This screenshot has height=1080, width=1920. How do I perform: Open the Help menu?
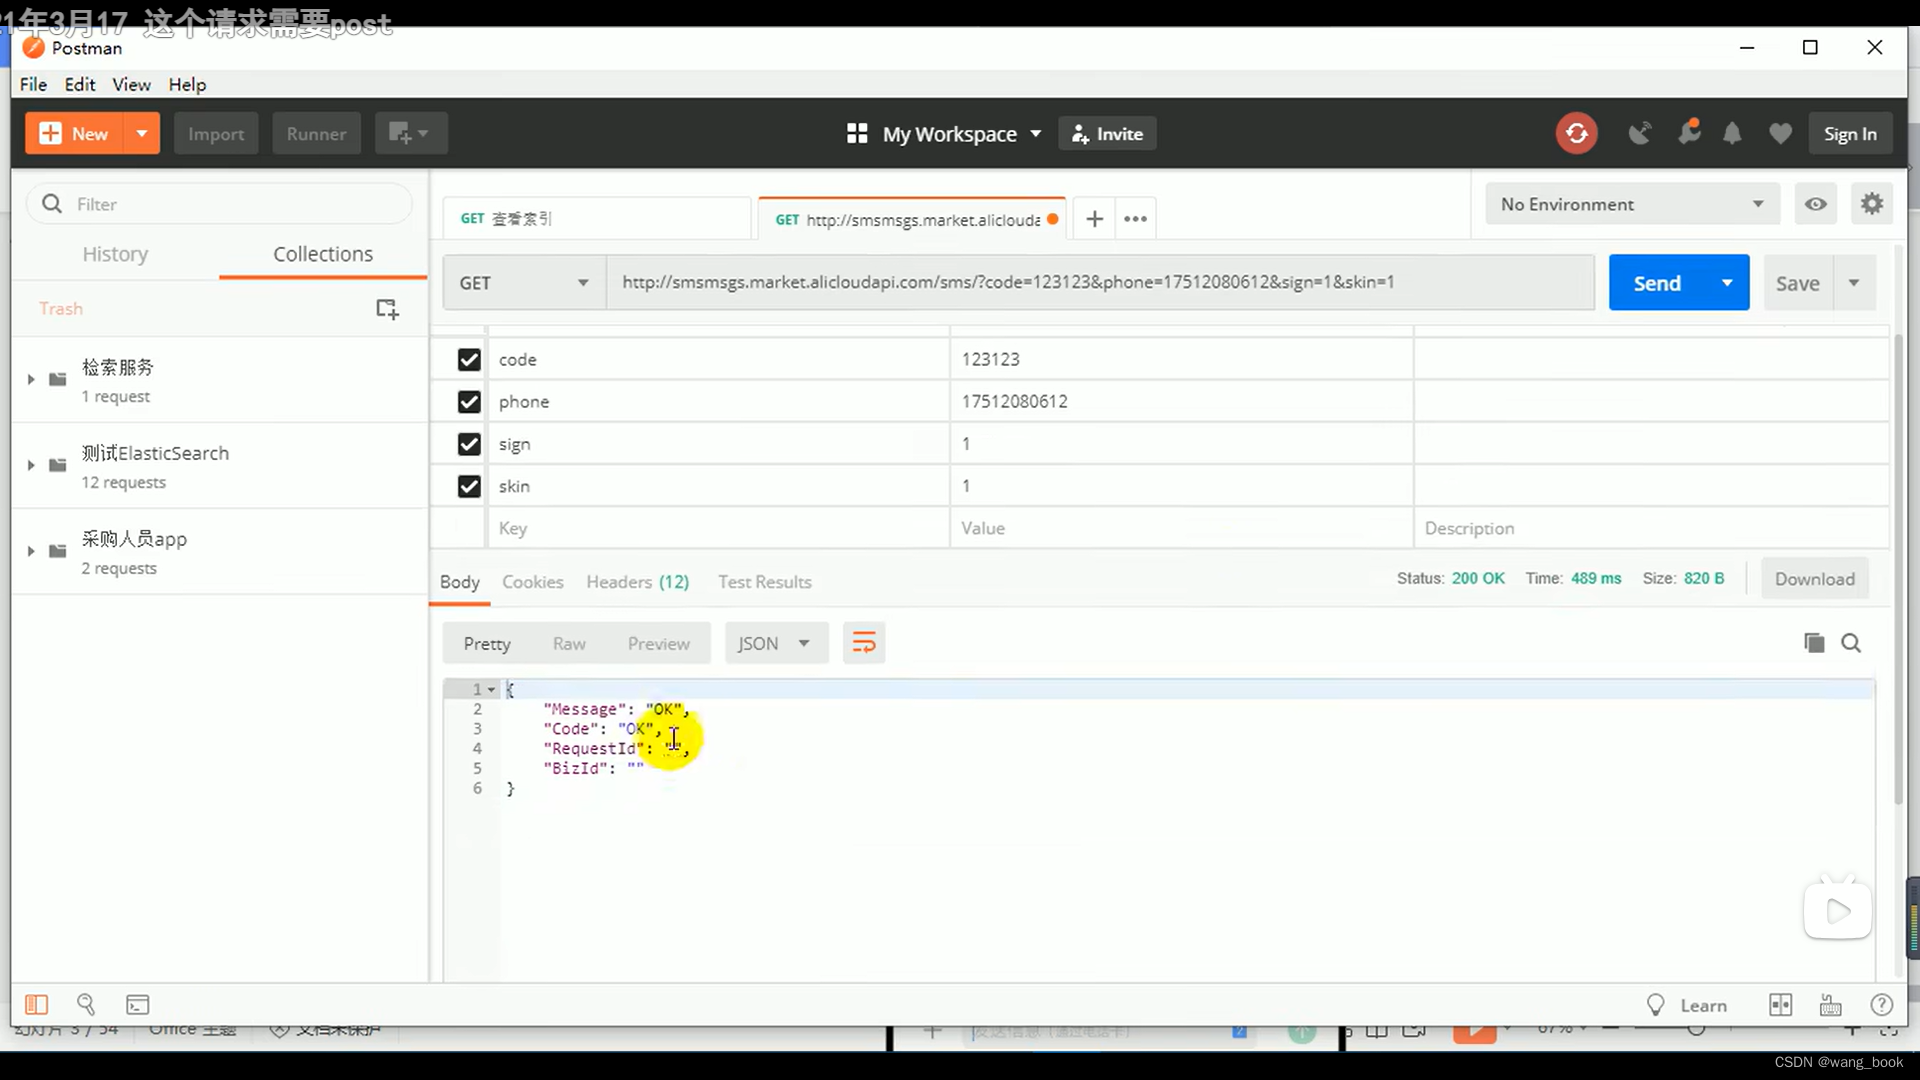(187, 84)
